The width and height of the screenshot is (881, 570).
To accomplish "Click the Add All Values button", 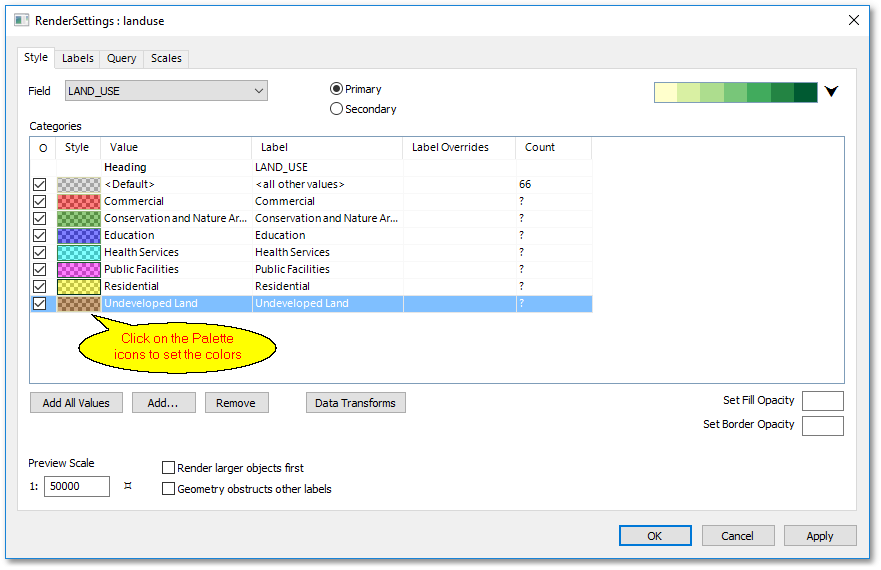I will click(x=76, y=402).
